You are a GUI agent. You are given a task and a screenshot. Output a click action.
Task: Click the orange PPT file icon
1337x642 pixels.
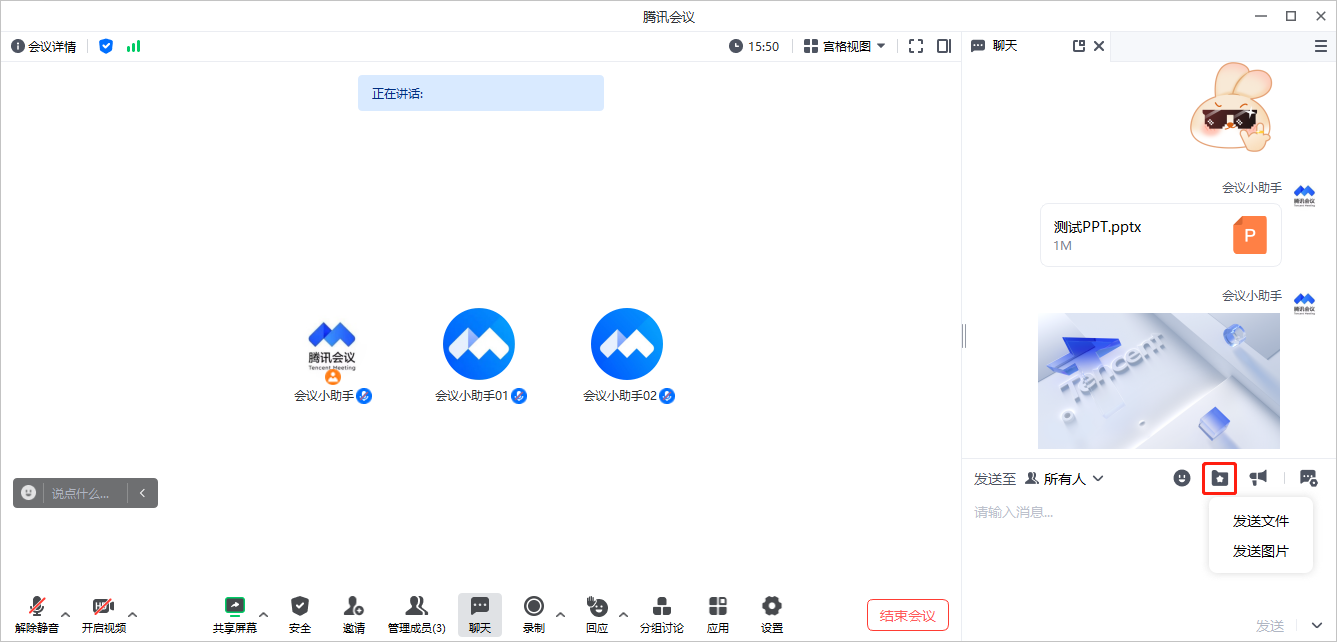pyautogui.click(x=1249, y=235)
